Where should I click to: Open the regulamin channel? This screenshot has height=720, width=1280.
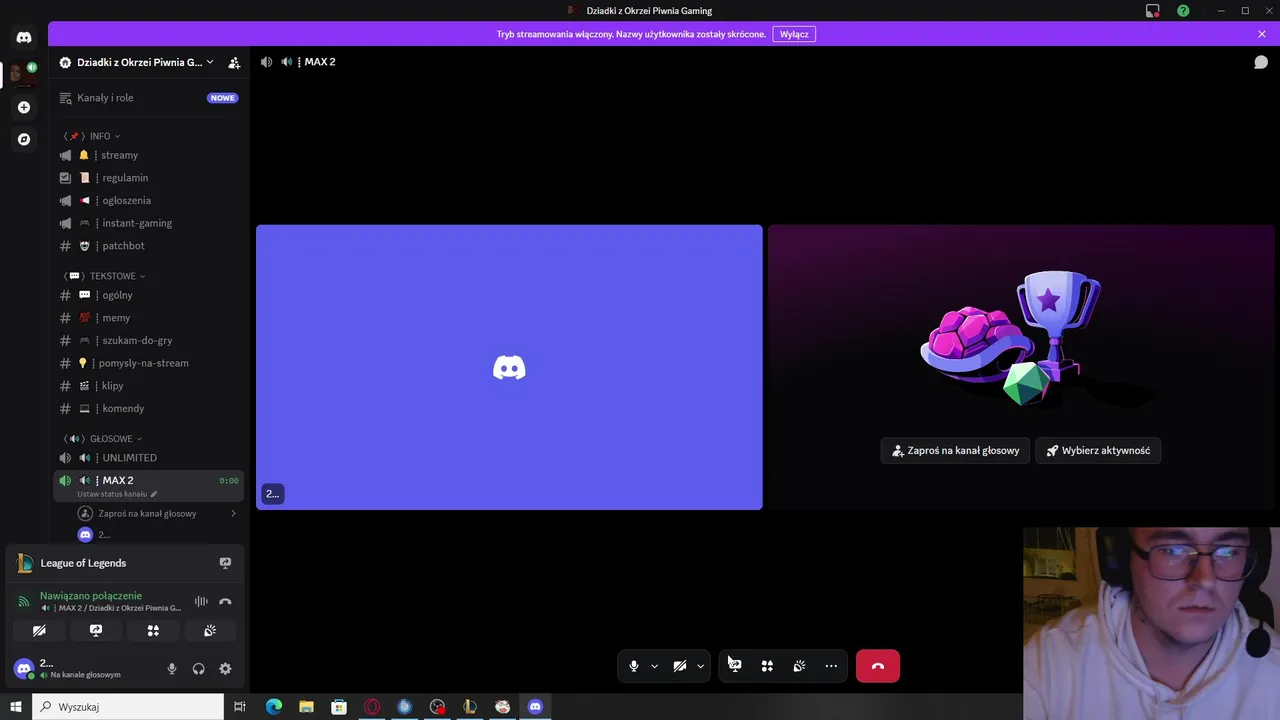coord(149,178)
